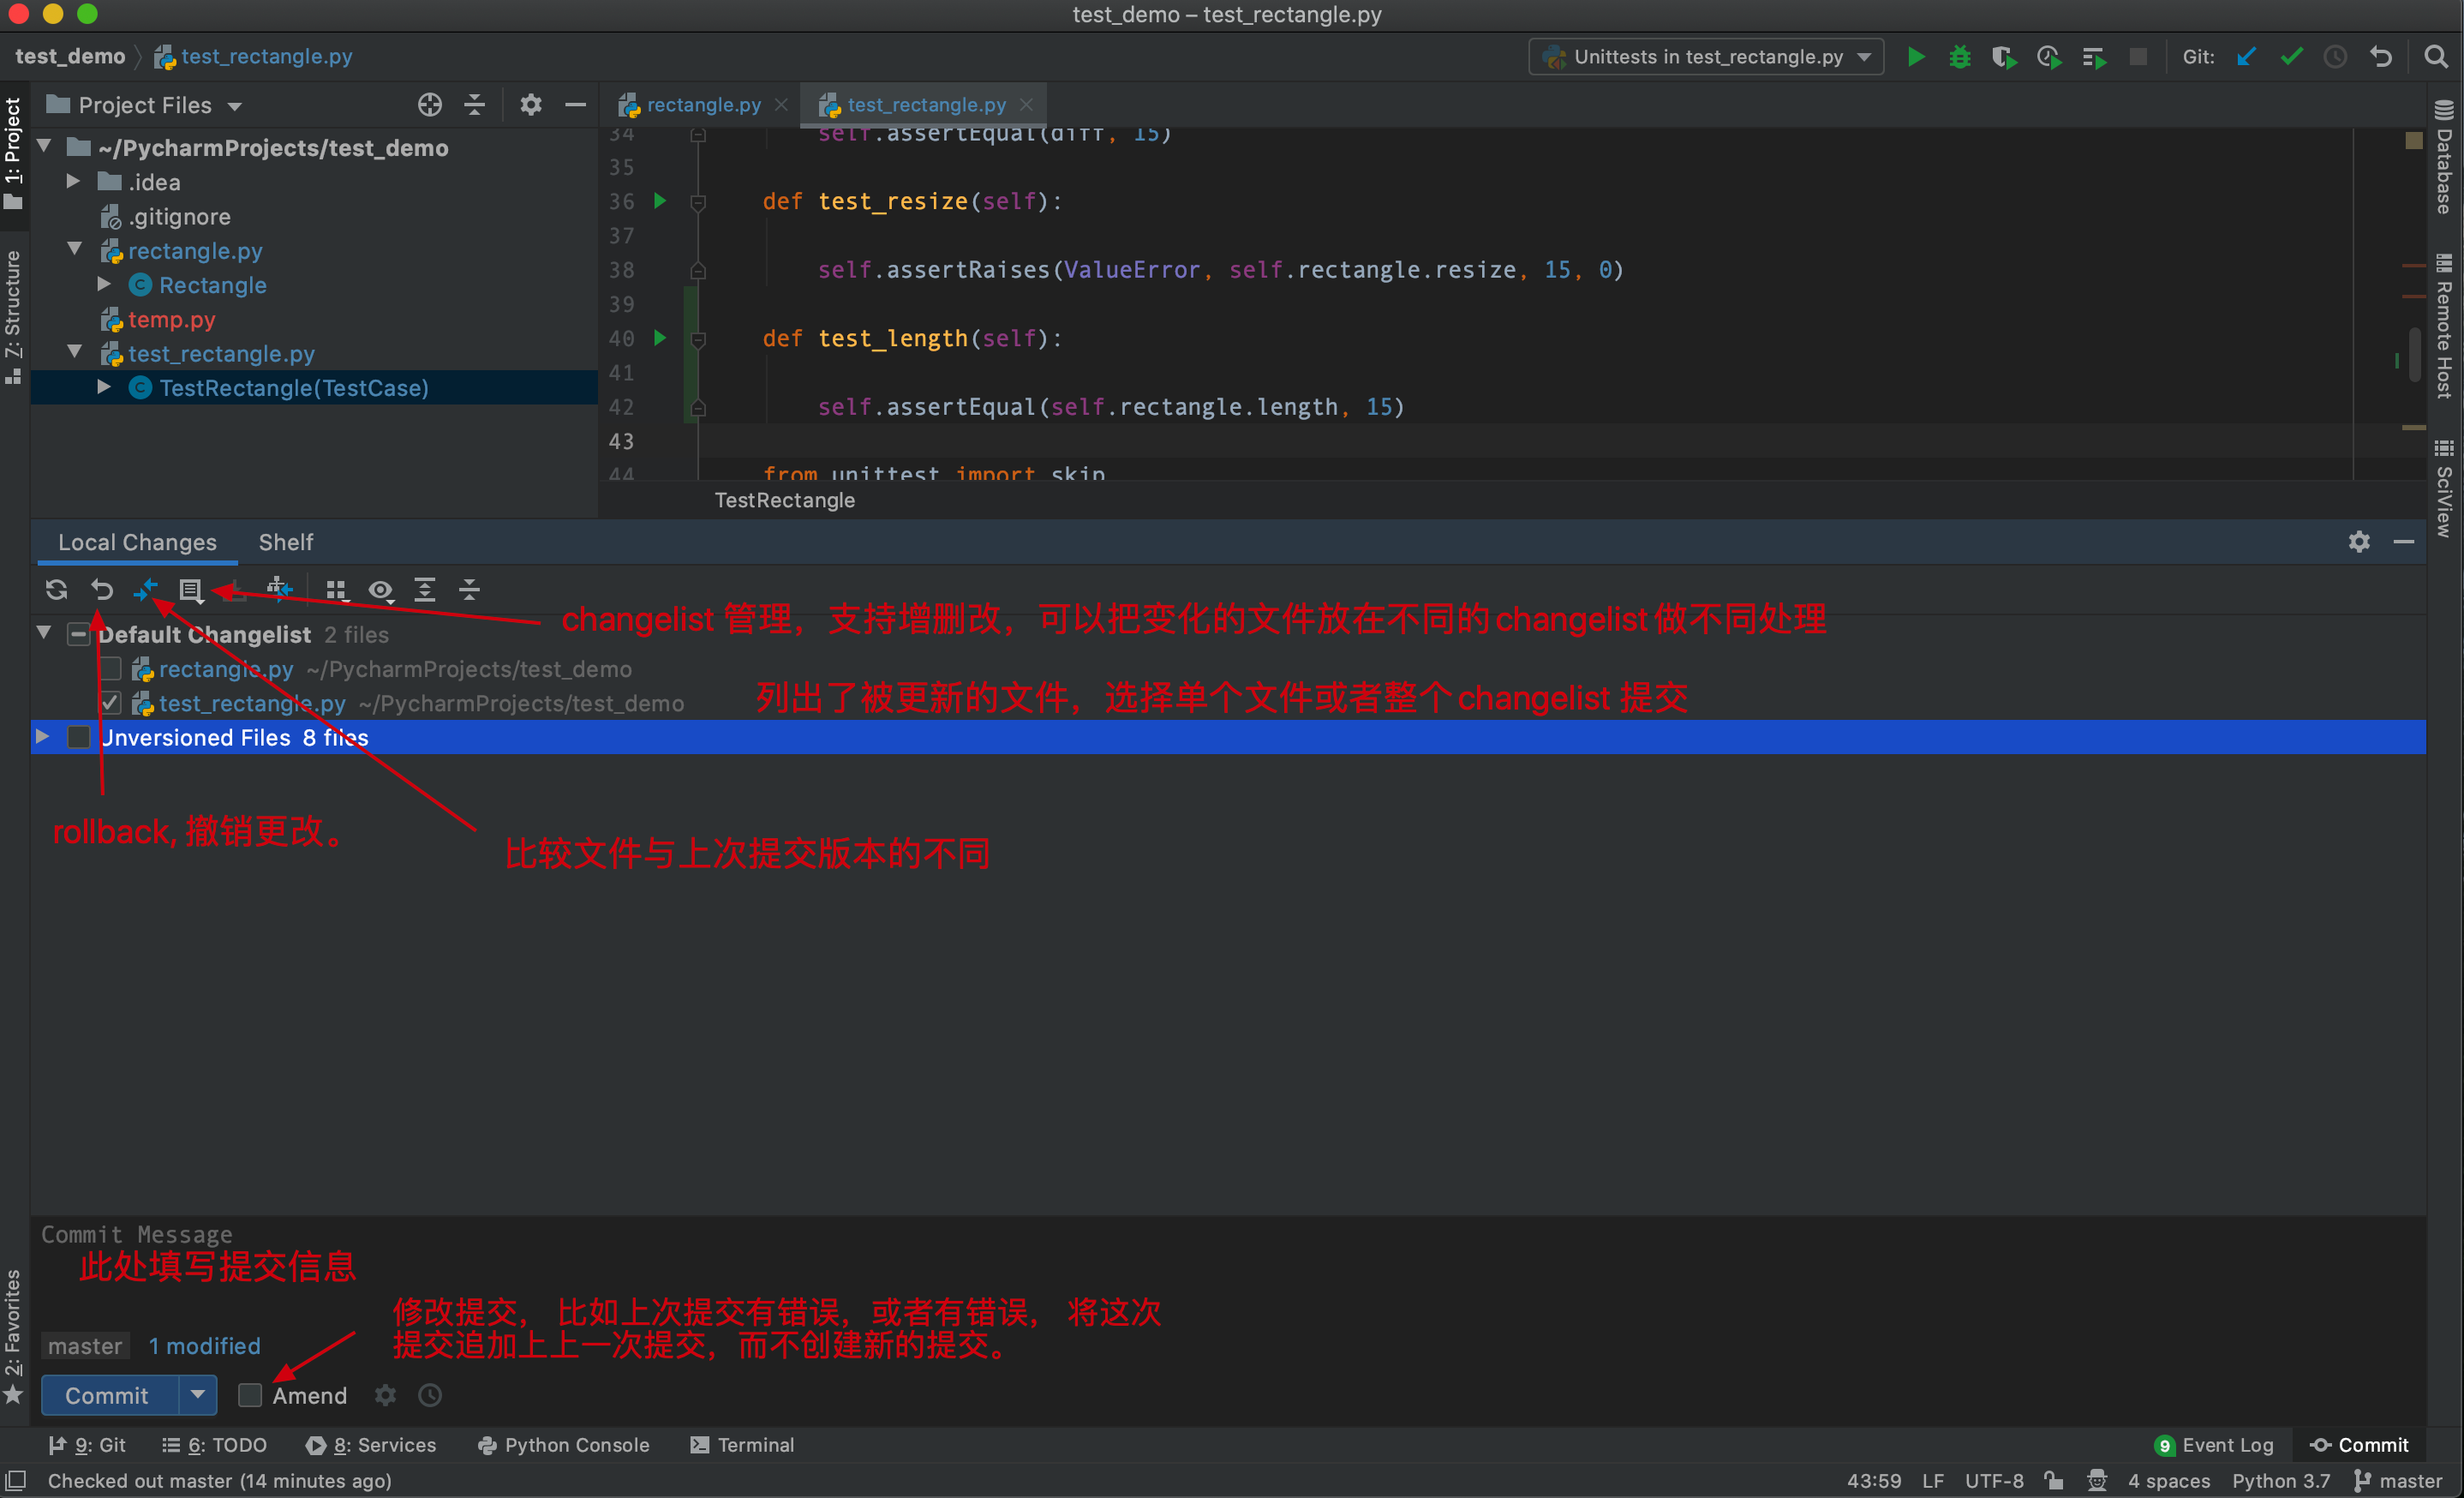Open the commit panel settings gear at right

click(2359, 542)
